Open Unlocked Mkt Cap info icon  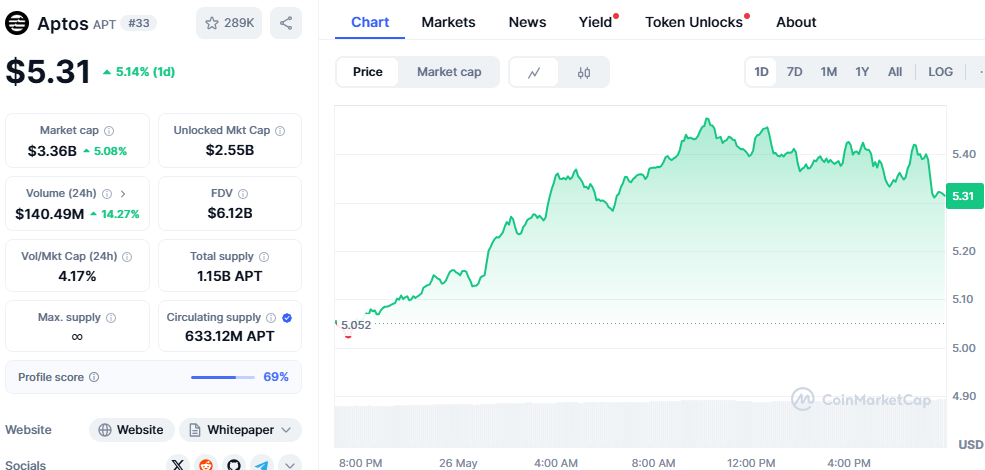point(280,131)
